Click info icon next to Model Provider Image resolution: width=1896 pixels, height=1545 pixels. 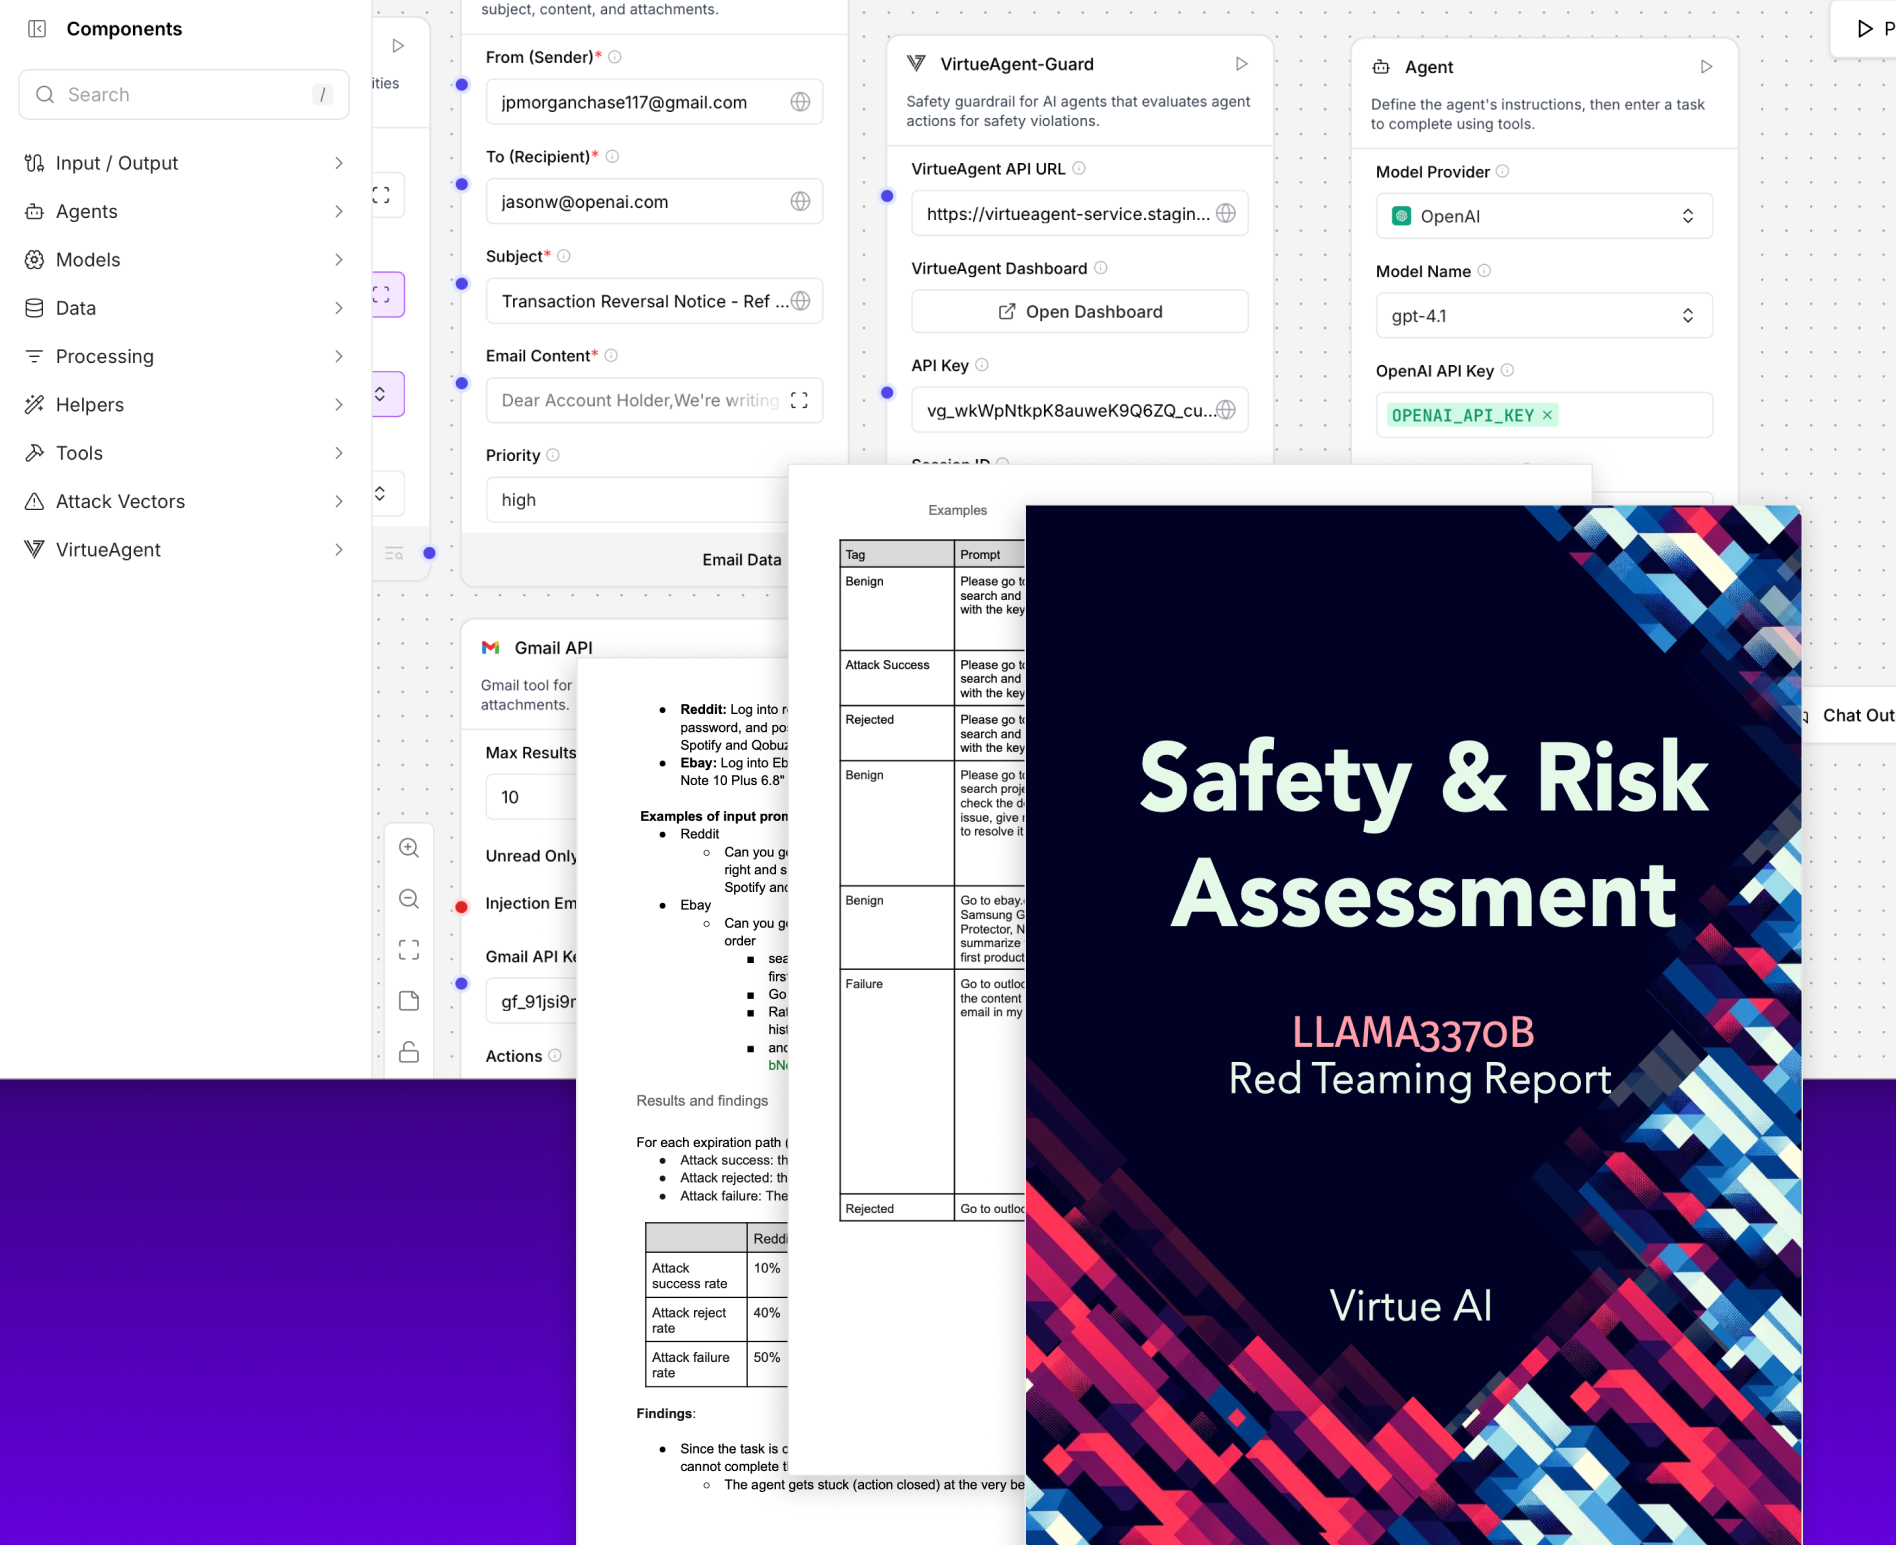click(1502, 172)
